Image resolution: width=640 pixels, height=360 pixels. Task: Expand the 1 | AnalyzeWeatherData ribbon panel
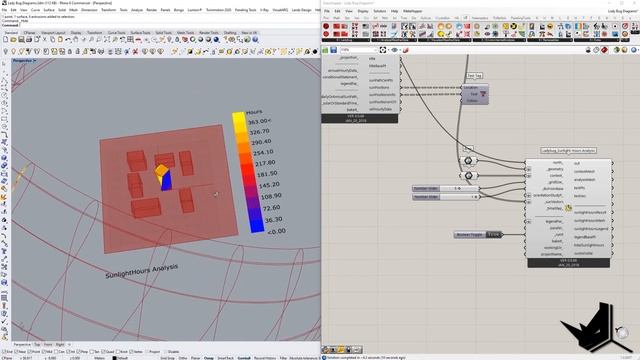tap(395, 40)
